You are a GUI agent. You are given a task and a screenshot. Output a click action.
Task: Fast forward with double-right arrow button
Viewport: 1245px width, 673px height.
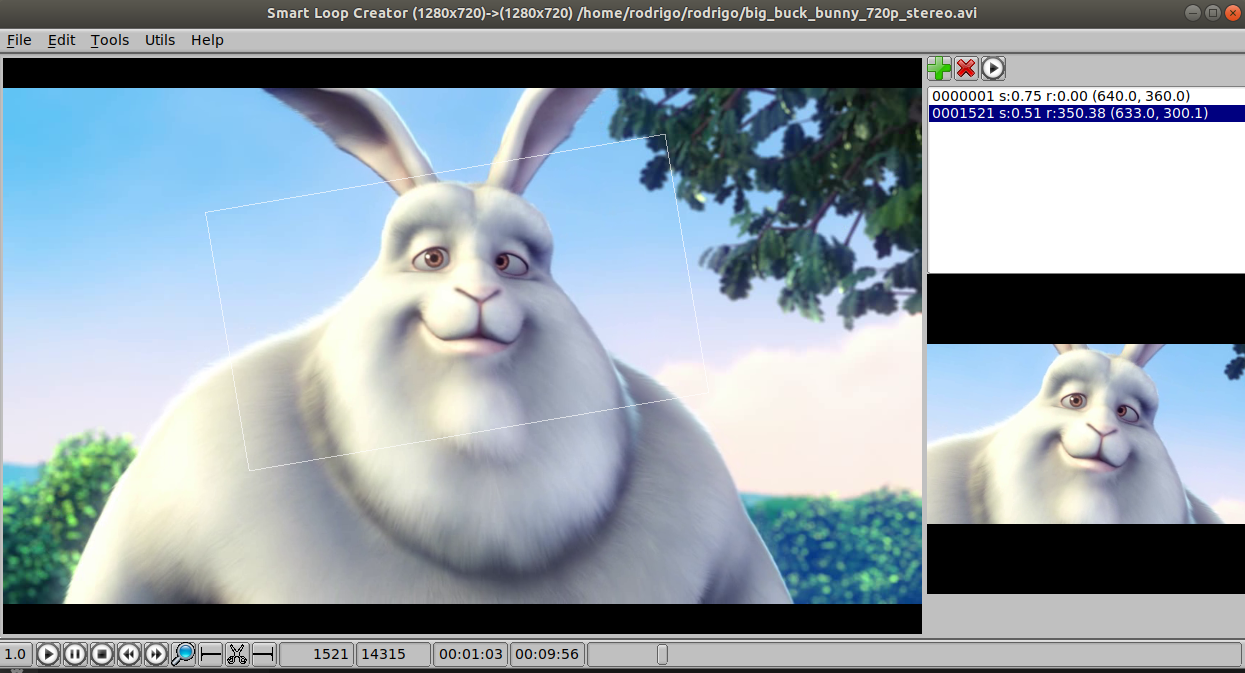pyautogui.click(x=156, y=654)
